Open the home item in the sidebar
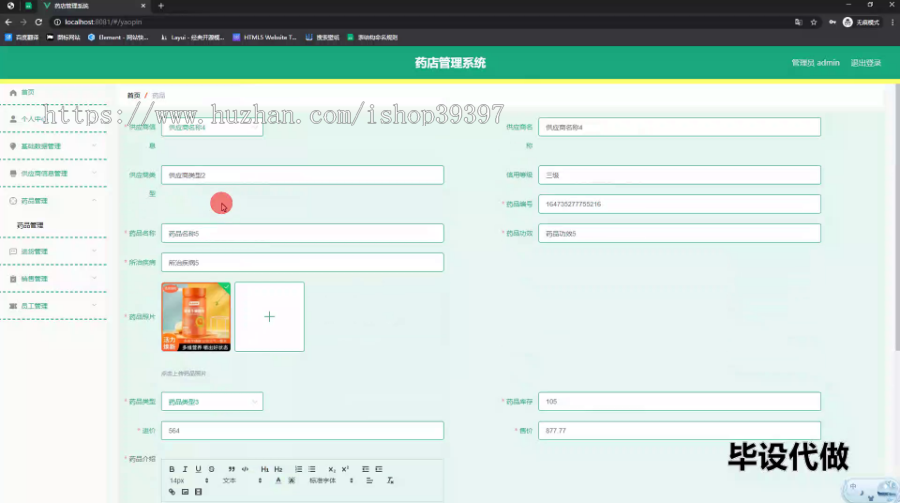Screen dimensions: 900x503 [x=53, y=92]
